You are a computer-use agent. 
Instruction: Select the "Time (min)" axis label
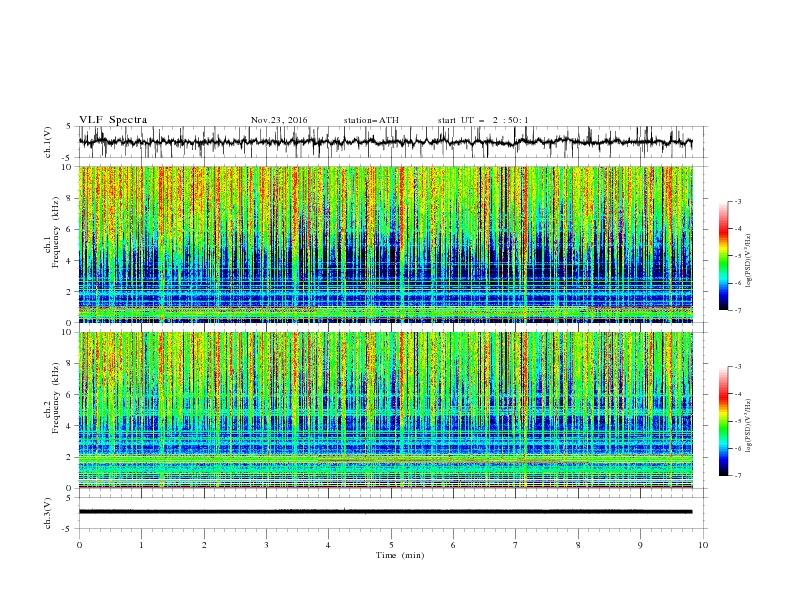pyautogui.click(x=400, y=555)
